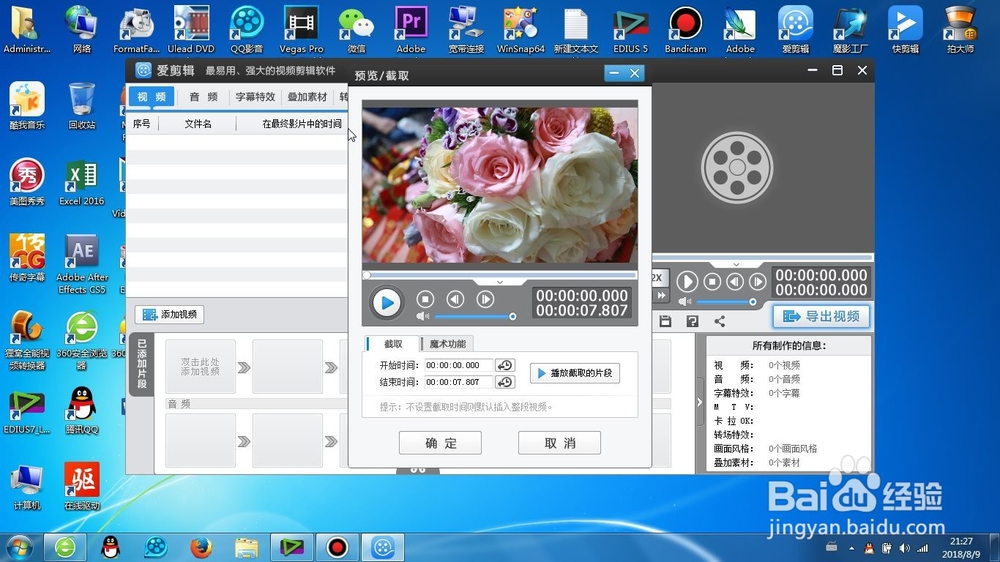Click the 序号 column header
This screenshot has width=1000, height=562.
tap(142, 124)
